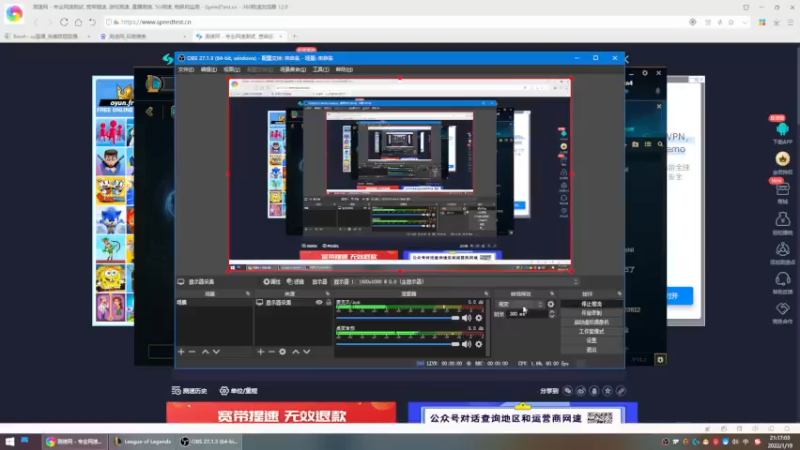Screen dimensions: 800x450
Task: Toggle lock on 显示器采集 source
Action: click(328, 303)
